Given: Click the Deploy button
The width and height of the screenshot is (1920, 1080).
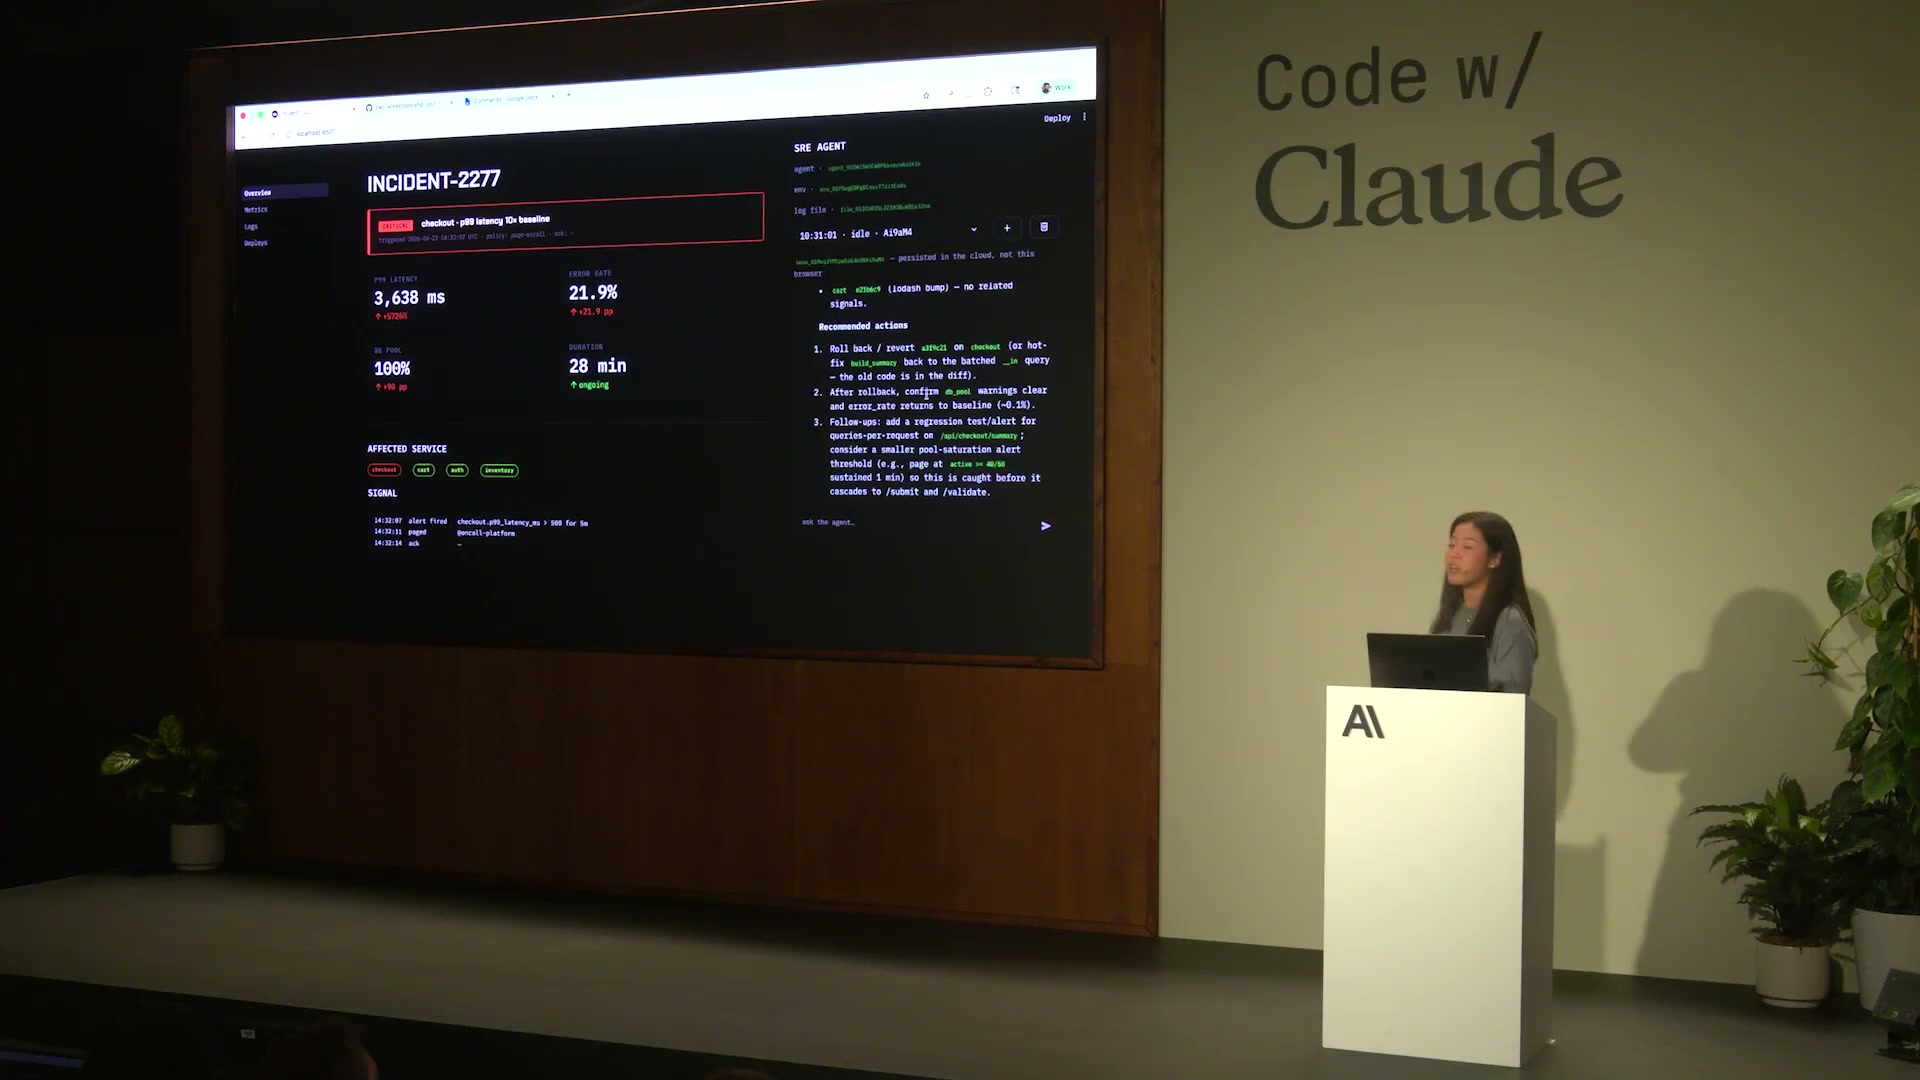Looking at the screenshot, I should (x=1057, y=118).
